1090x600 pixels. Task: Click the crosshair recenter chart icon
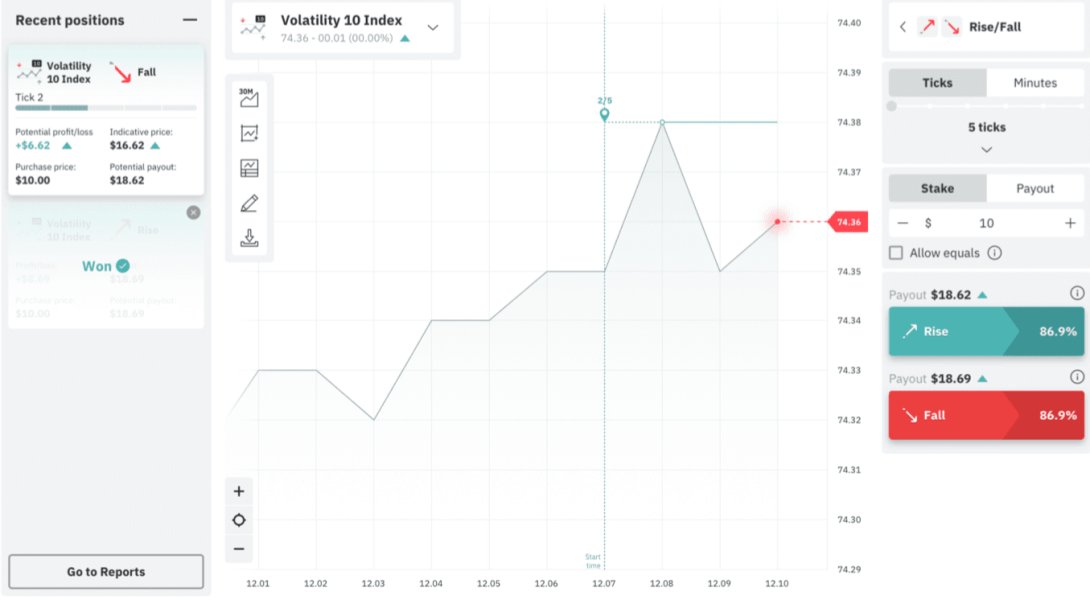(239, 520)
